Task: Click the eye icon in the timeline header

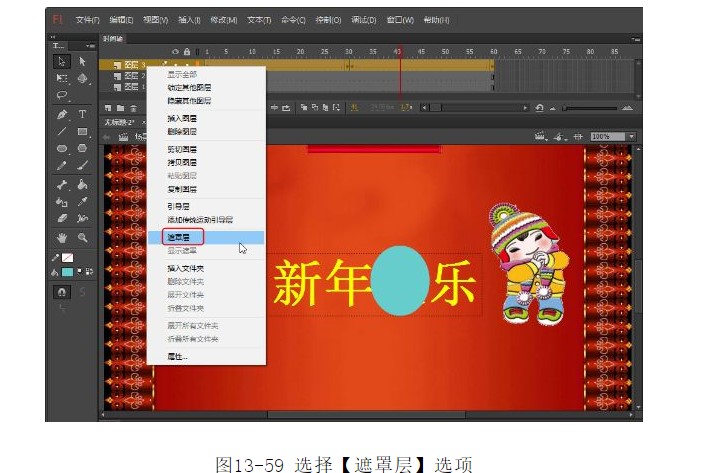Action: pyautogui.click(x=176, y=51)
